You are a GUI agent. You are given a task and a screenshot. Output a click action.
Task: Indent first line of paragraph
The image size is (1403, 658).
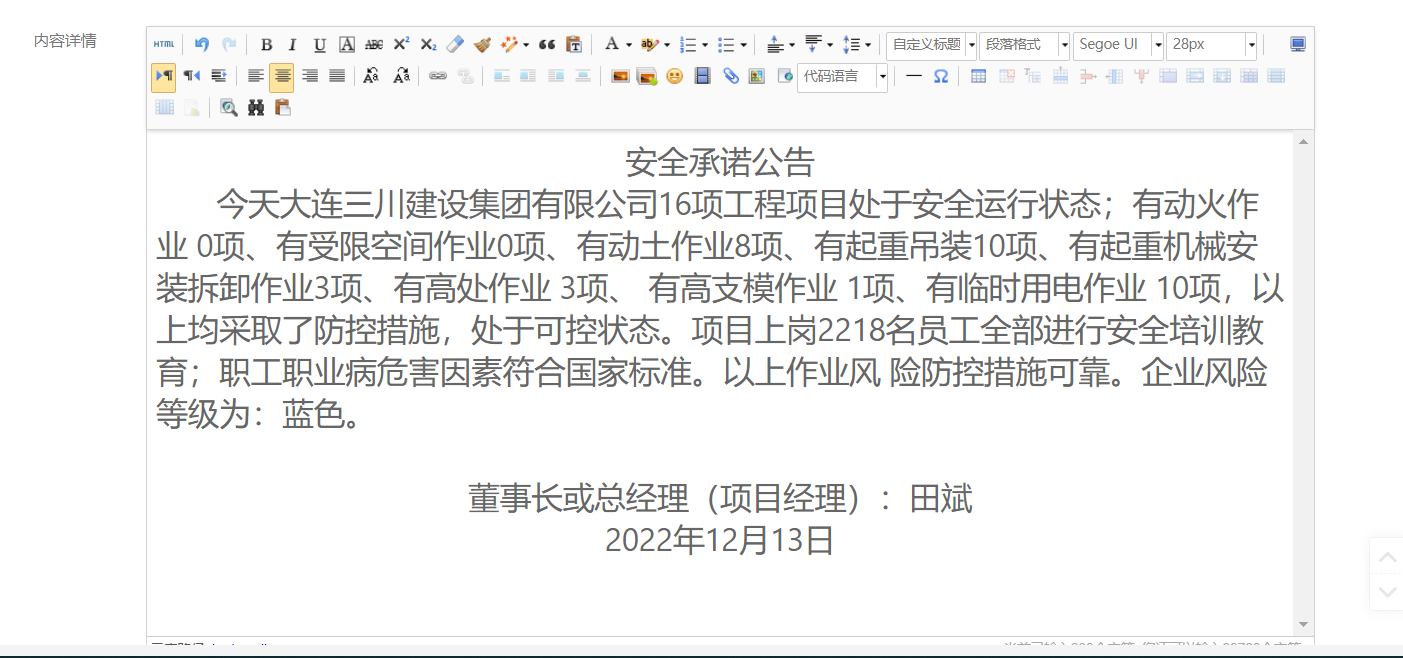point(218,76)
